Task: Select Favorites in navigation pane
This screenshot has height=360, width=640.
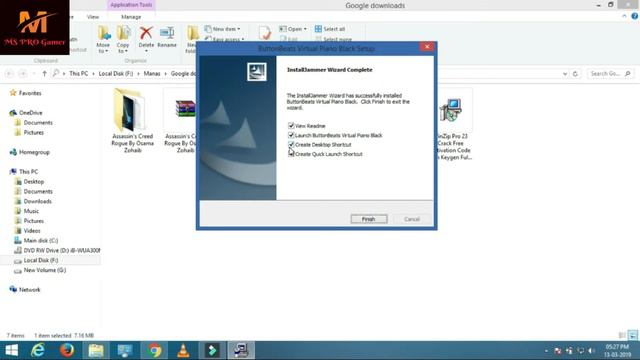Action: 26,93
